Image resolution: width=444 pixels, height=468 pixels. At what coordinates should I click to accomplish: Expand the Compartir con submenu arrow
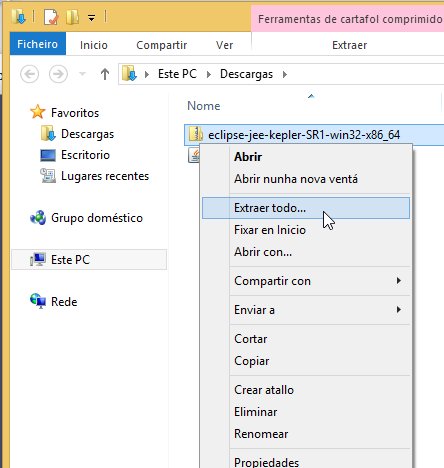[x=399, y=281]
